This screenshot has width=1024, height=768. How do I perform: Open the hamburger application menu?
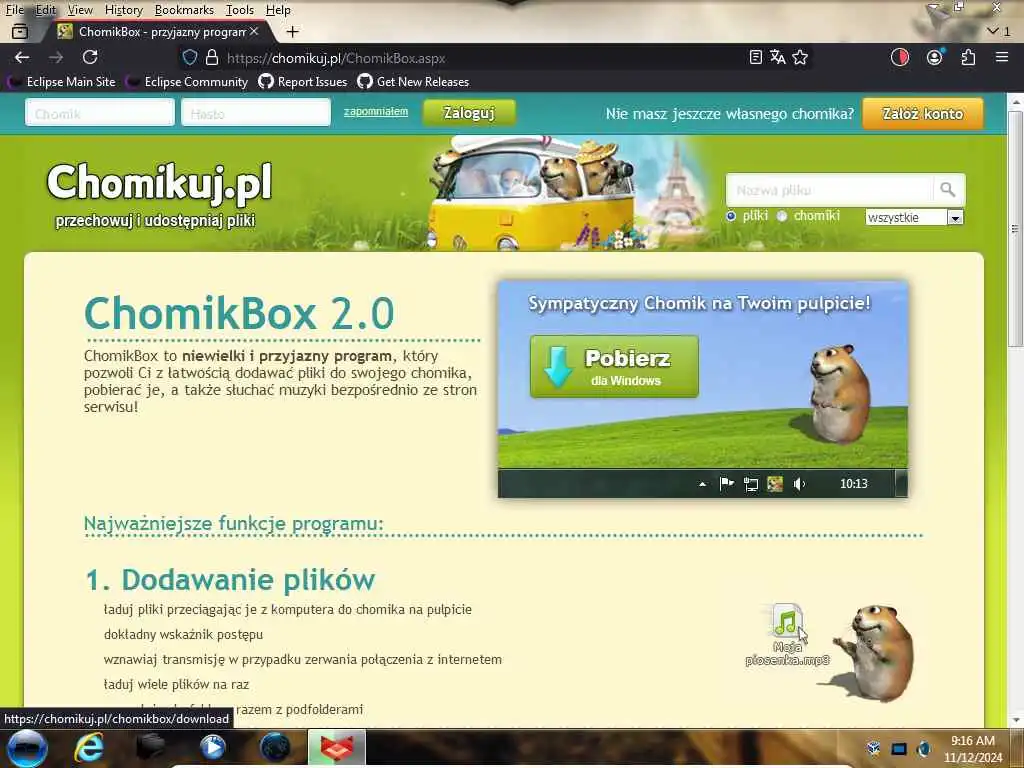pyautogui.click(x=1002, y=57)
